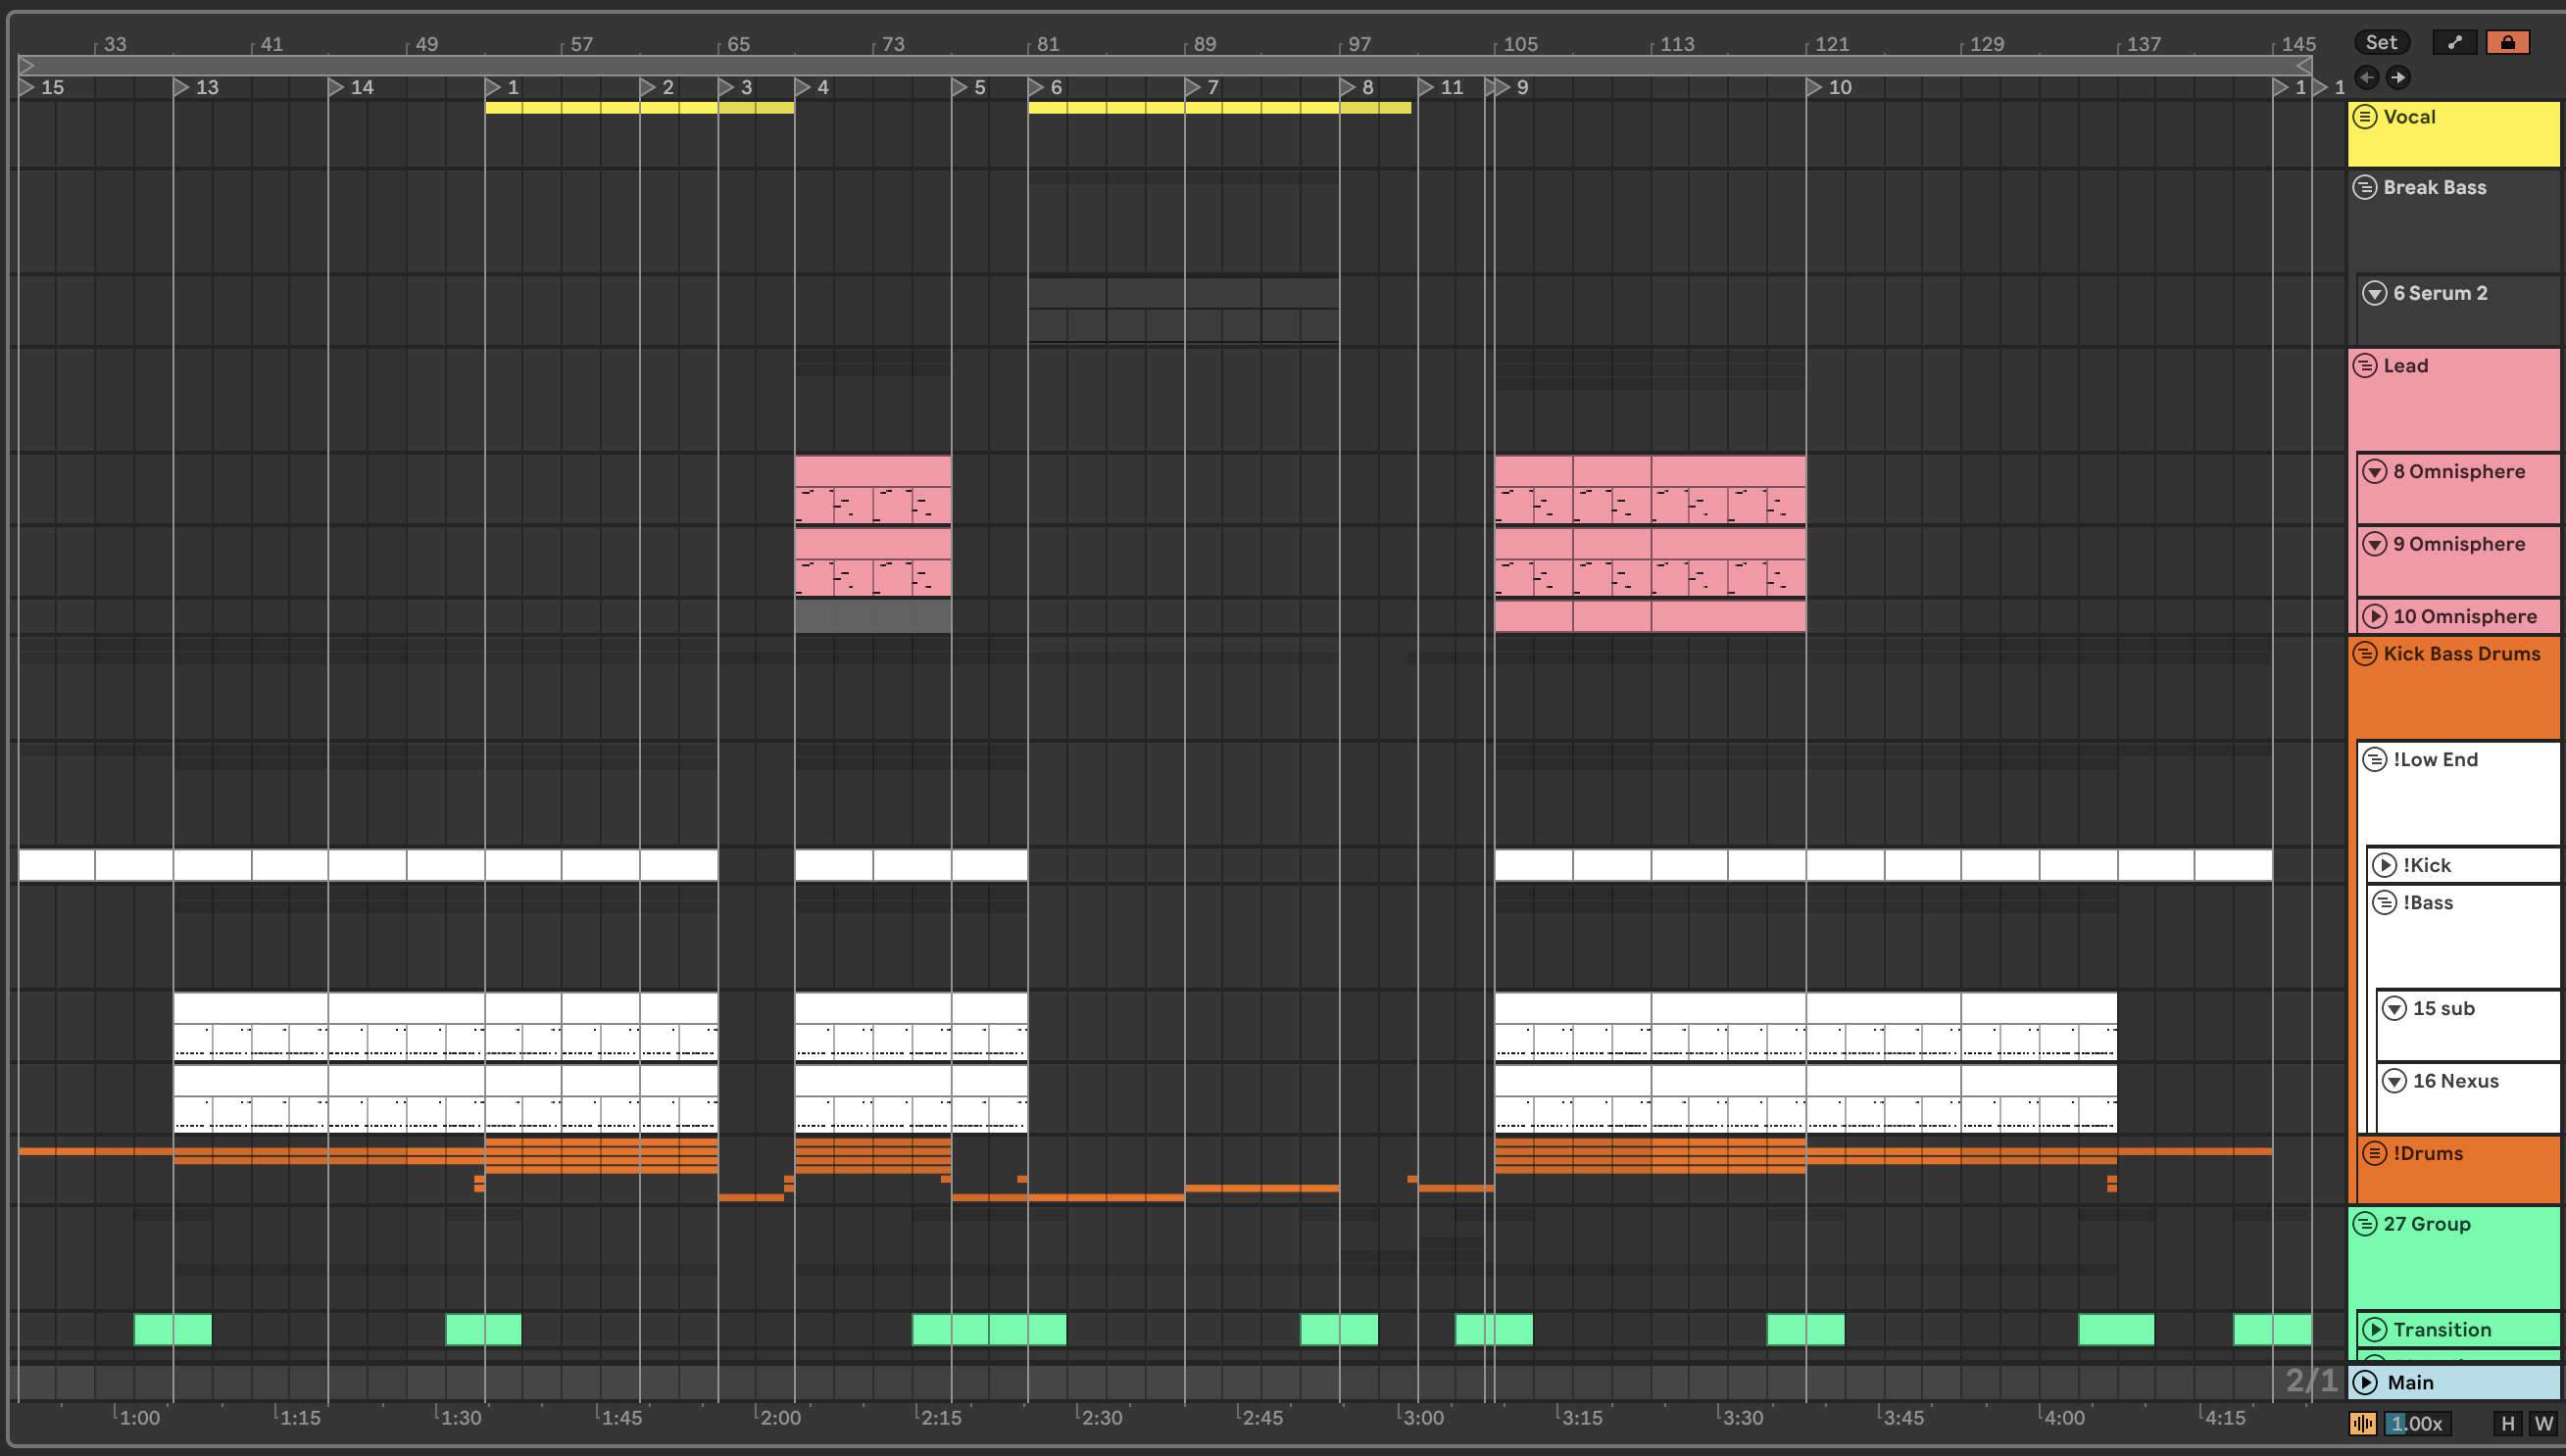Image resolution: width=2566 pixels, height=1456 pixels.
Task: Toggle the Lock Envelopes button
Action: (x=2507, y=42)
